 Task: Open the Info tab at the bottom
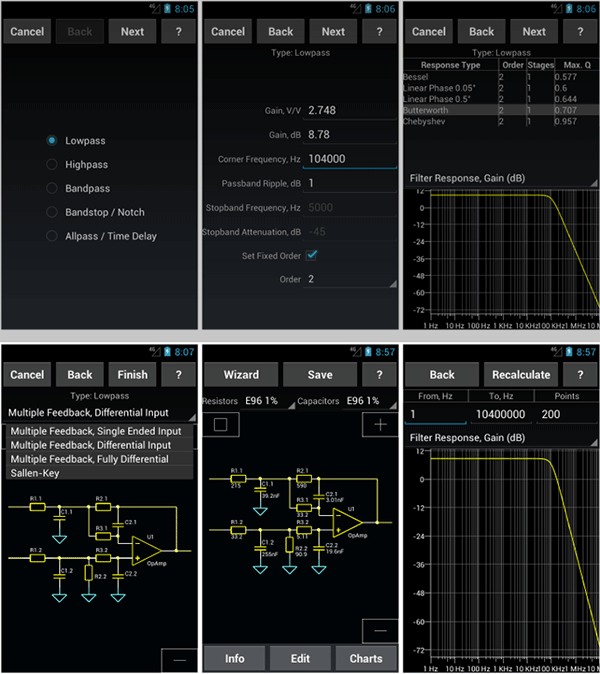point(234,659)
